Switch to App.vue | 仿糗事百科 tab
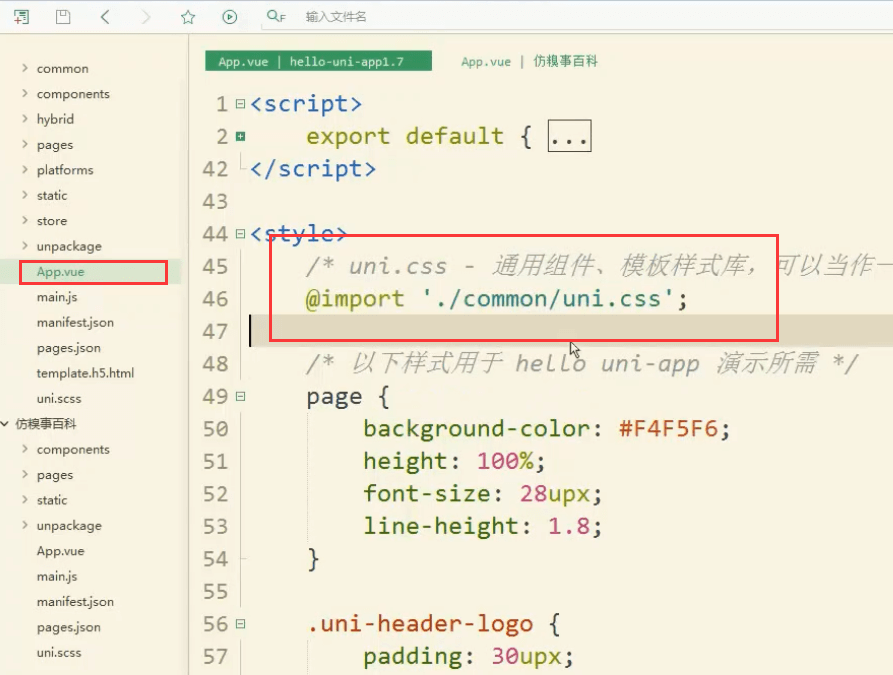The height and width of the screenshot is (675, 893). [529, 61]
